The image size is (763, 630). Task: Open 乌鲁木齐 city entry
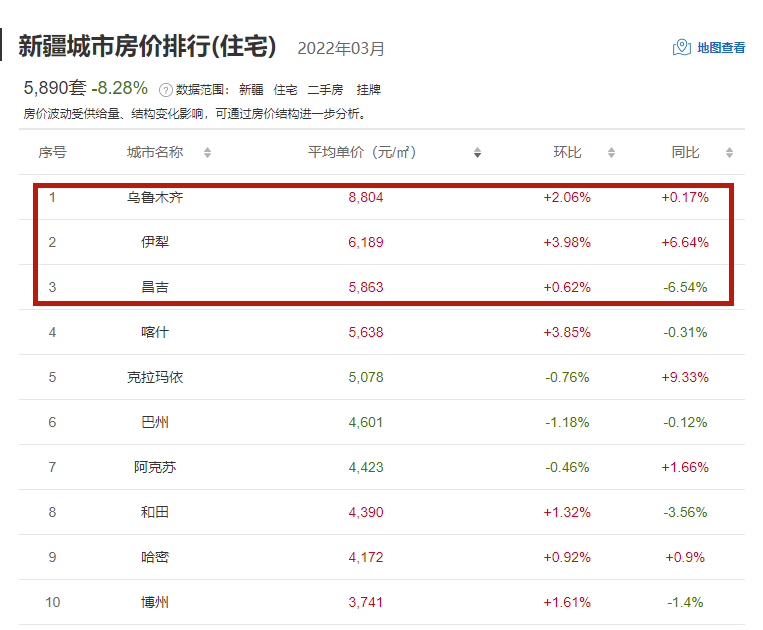[155, 198]
